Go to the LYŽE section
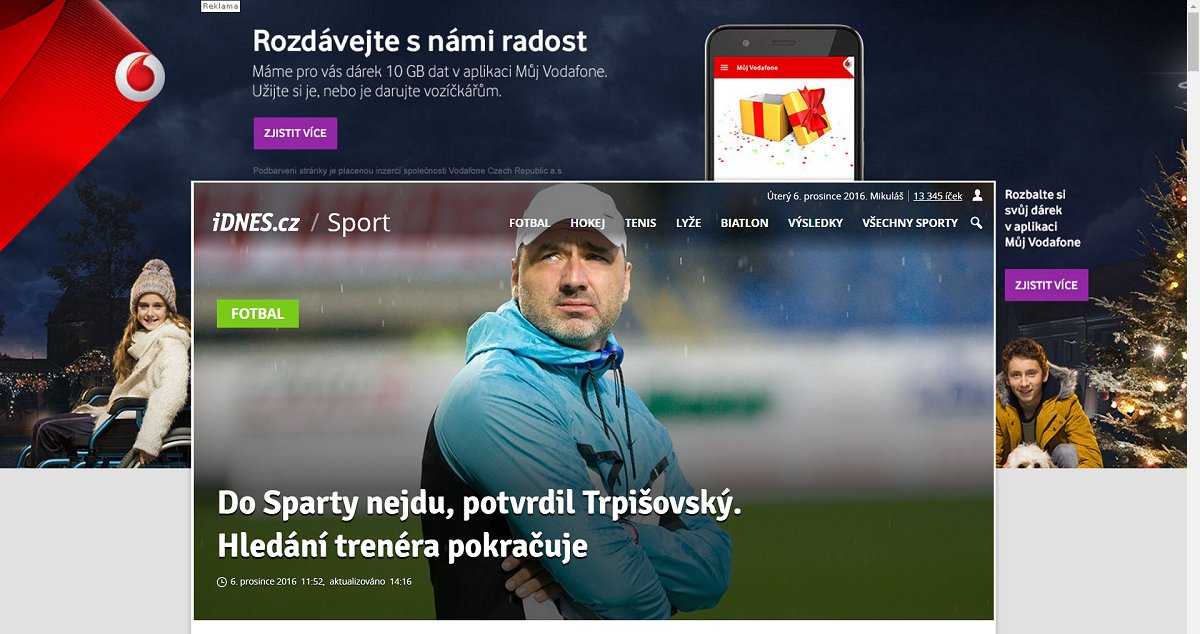Screen dimensions: 1200x634 (x=688, y=223)
